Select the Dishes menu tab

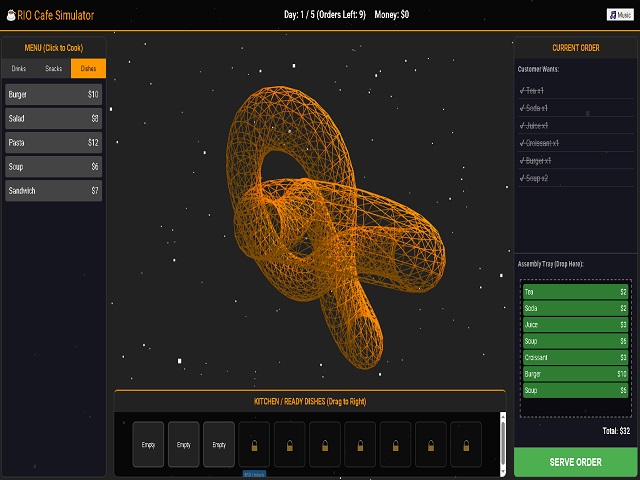click(x=88, y=68)
